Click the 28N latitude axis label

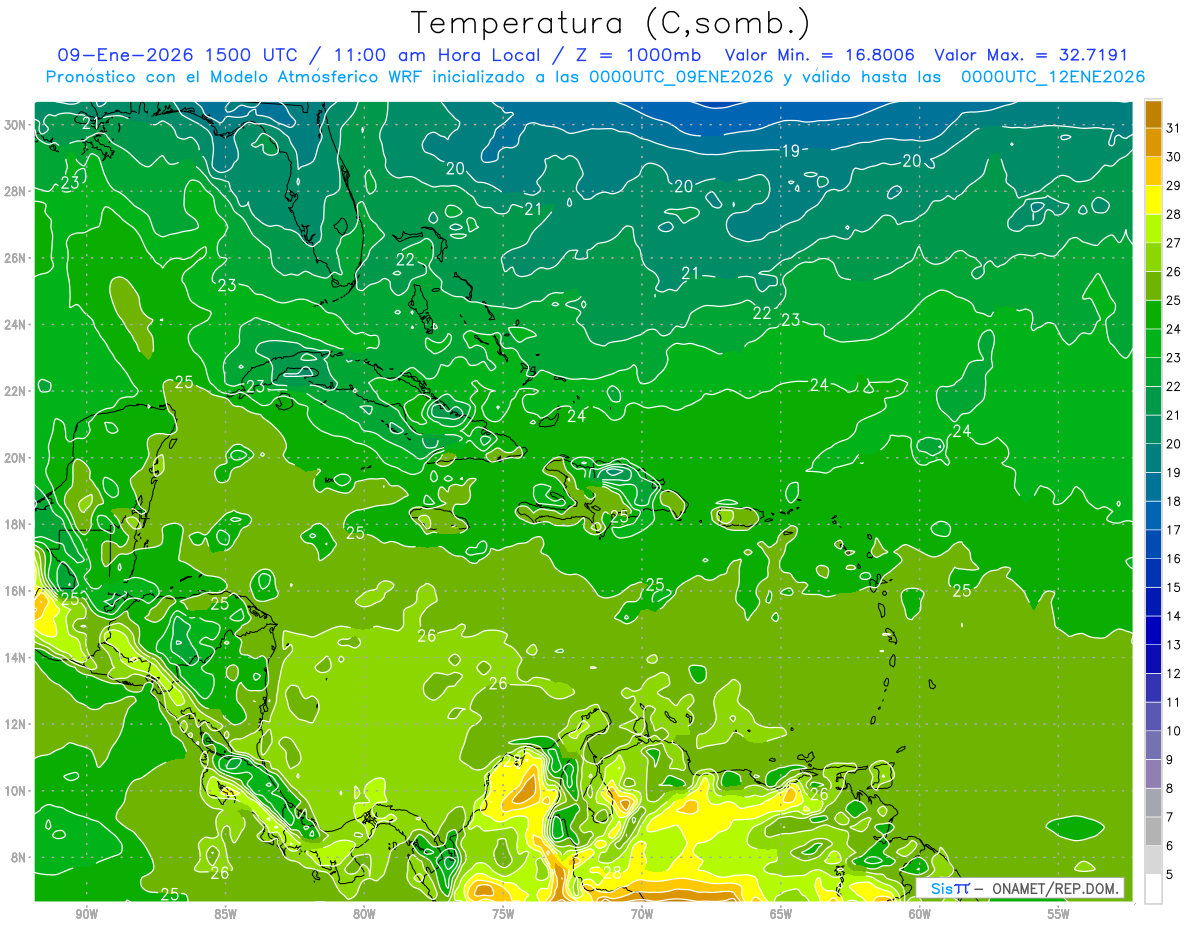point(16,191)
